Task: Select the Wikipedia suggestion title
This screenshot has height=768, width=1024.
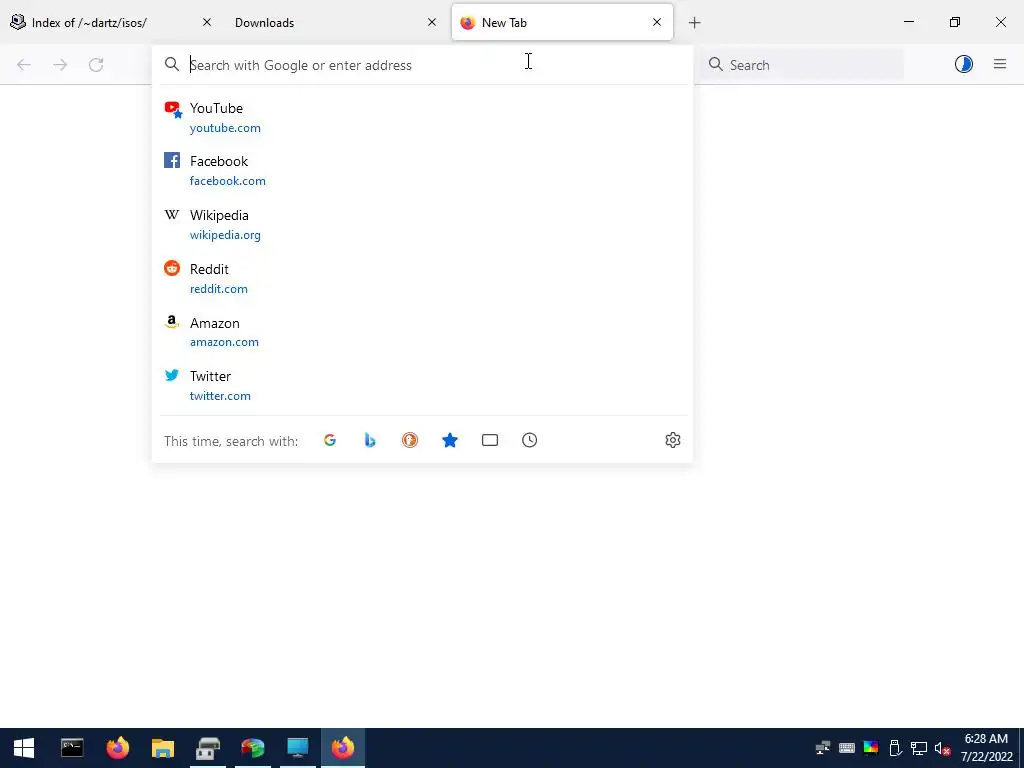Action: click(x=219, y=216)
